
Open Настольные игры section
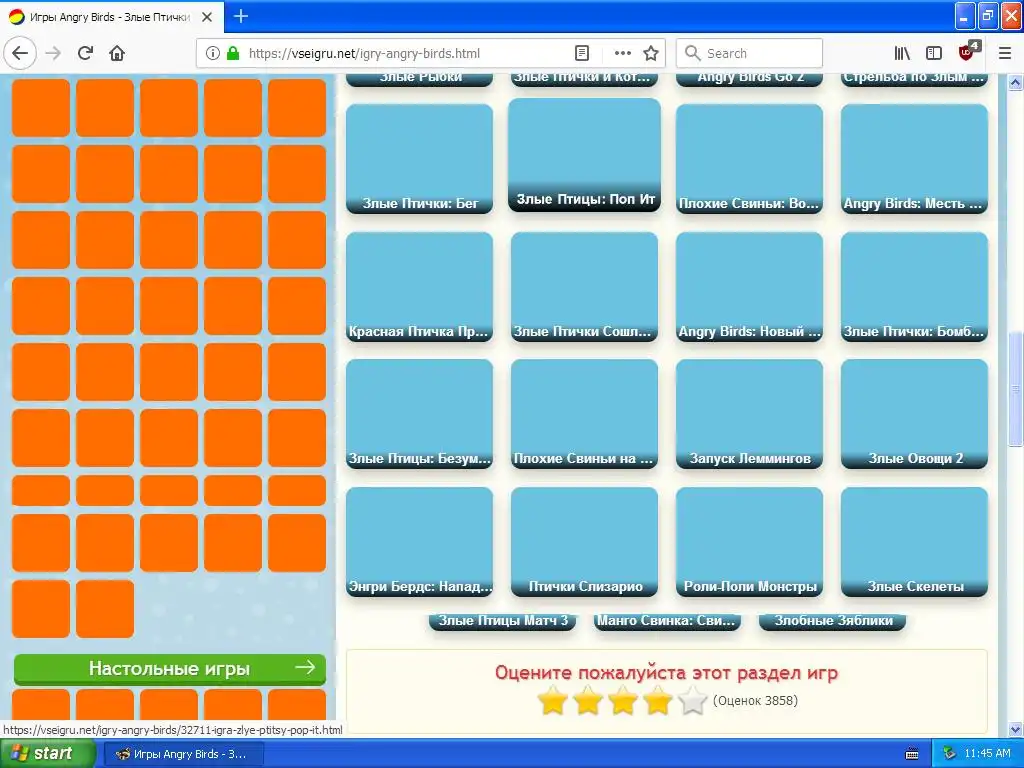(170, 669)
